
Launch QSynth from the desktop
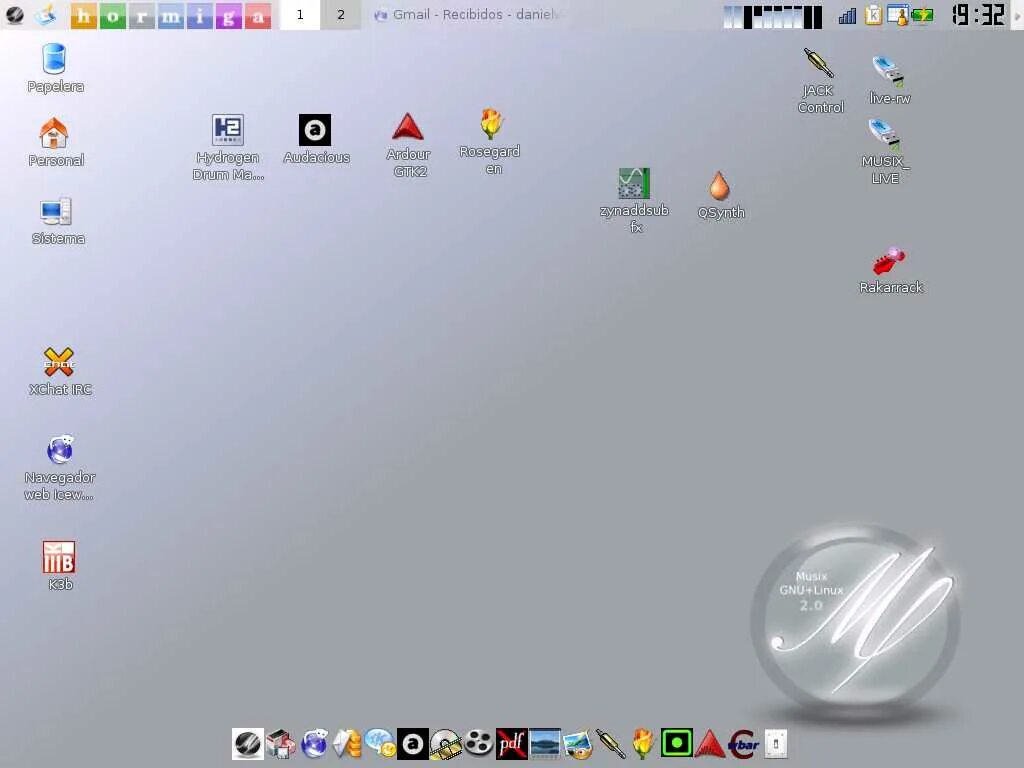point(720,195)
